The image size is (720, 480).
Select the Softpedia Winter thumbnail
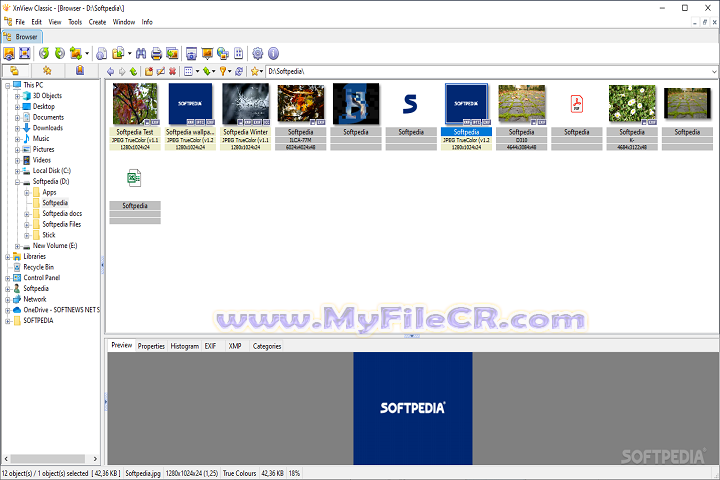[x=245, y=116]
